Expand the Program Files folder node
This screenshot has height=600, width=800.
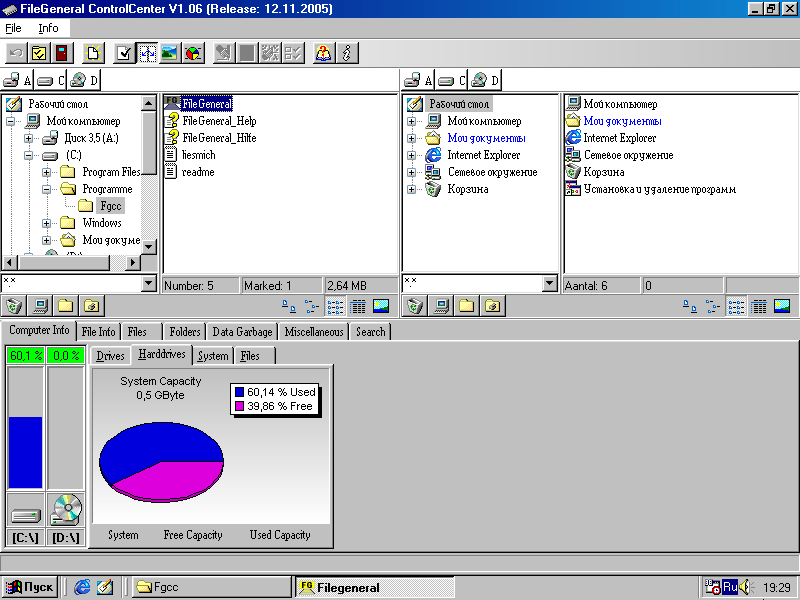46,172
